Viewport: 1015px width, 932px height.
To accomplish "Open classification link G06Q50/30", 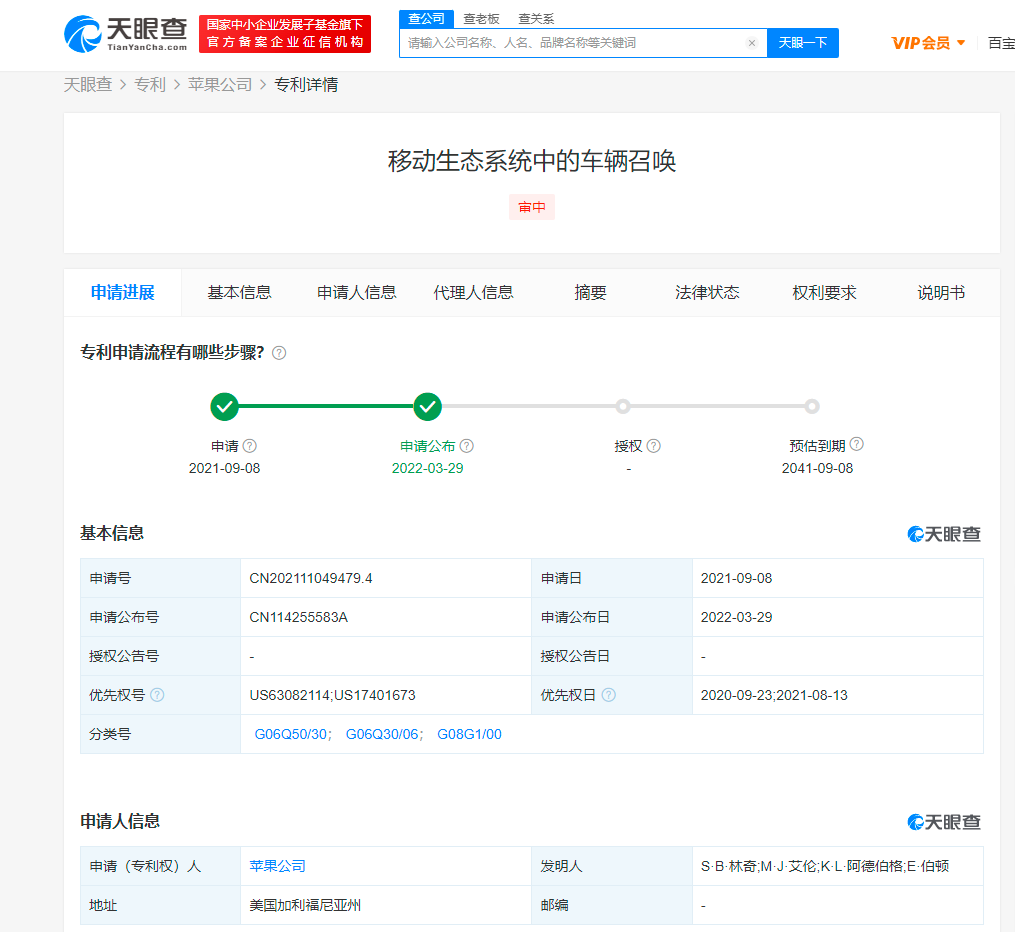I will click(291, 734).
